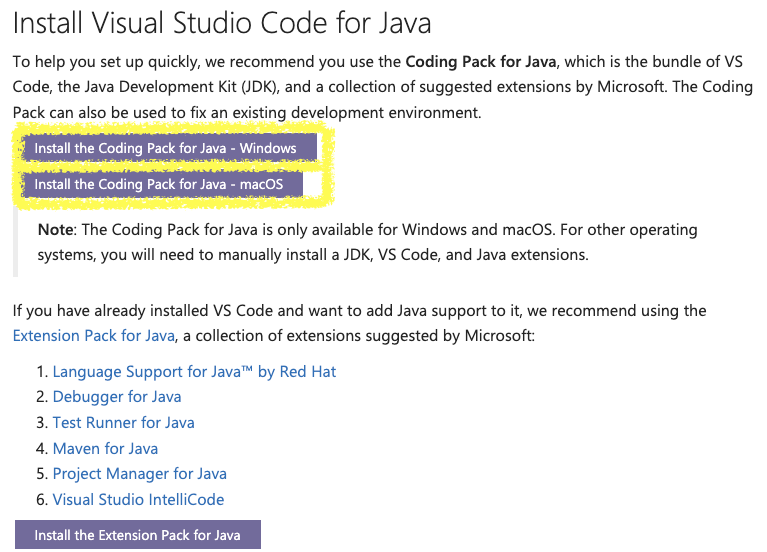This screenshot has height=552, width=767.
Task: Click the bold Coding Pack for Java text
Action: pos(481,62)
